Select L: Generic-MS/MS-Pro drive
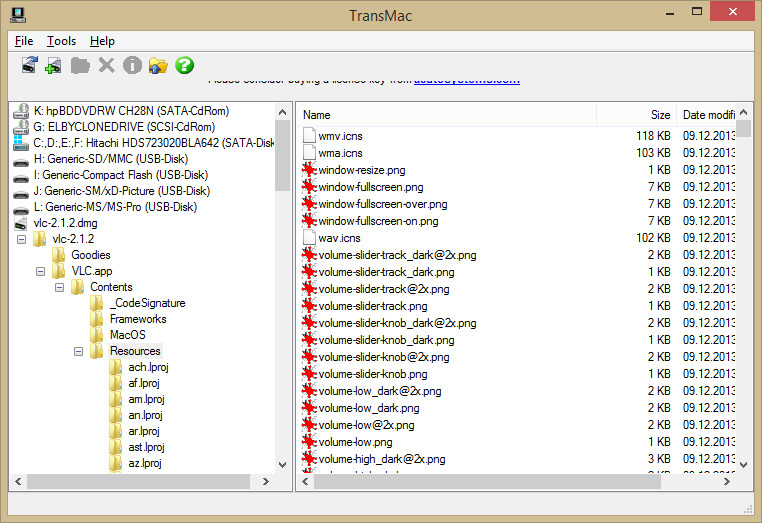 pos(115,207)
